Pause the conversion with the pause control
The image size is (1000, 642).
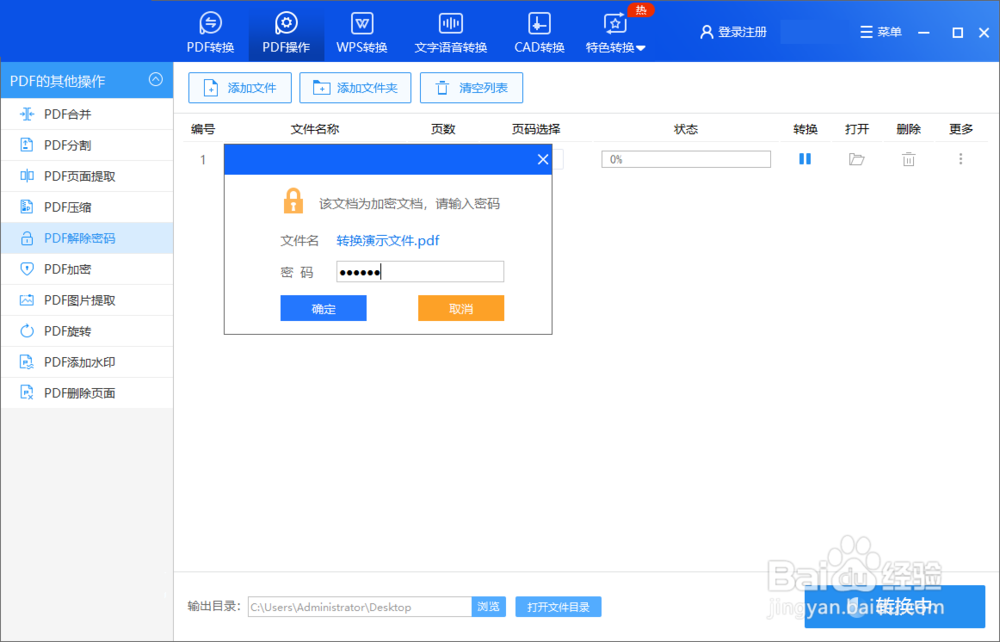[x=805, y=158]
